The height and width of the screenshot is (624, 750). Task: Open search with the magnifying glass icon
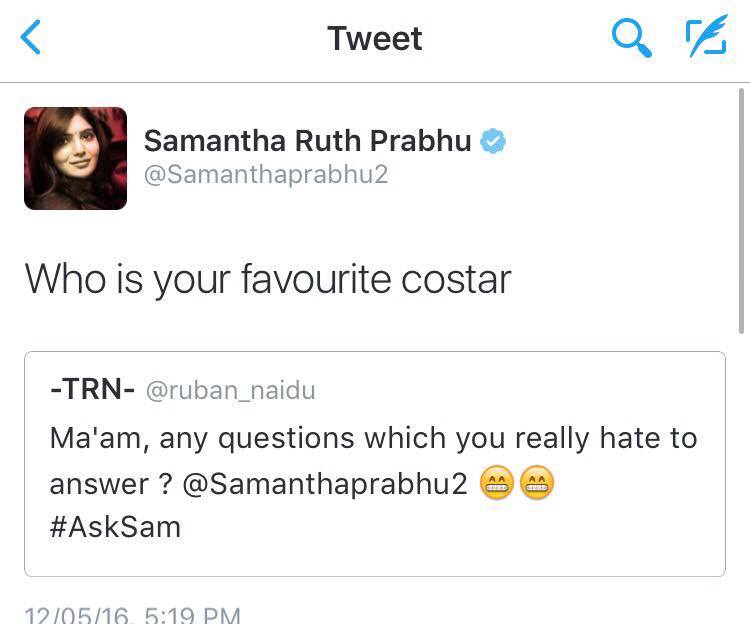631,39
